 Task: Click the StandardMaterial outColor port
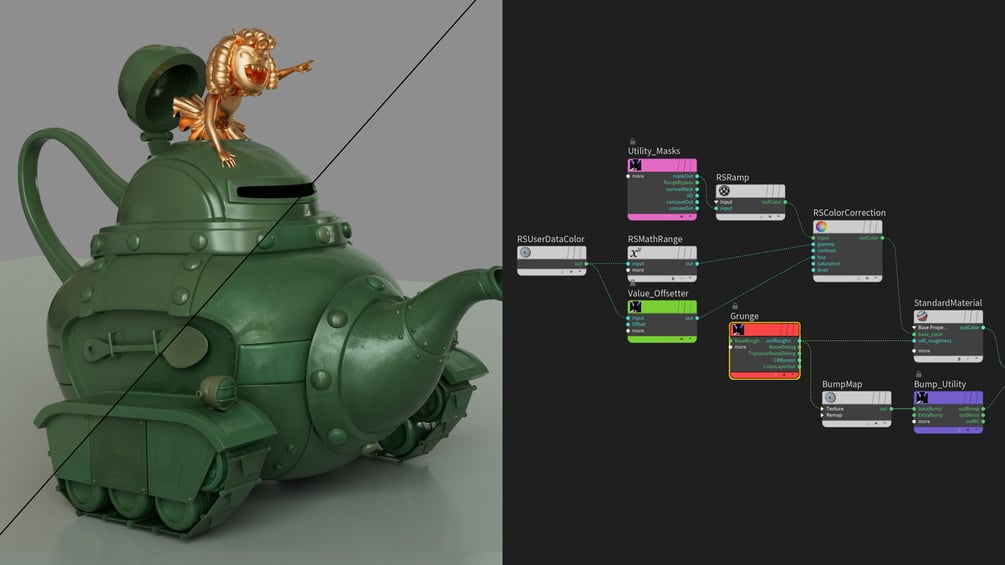pos(983,327)
